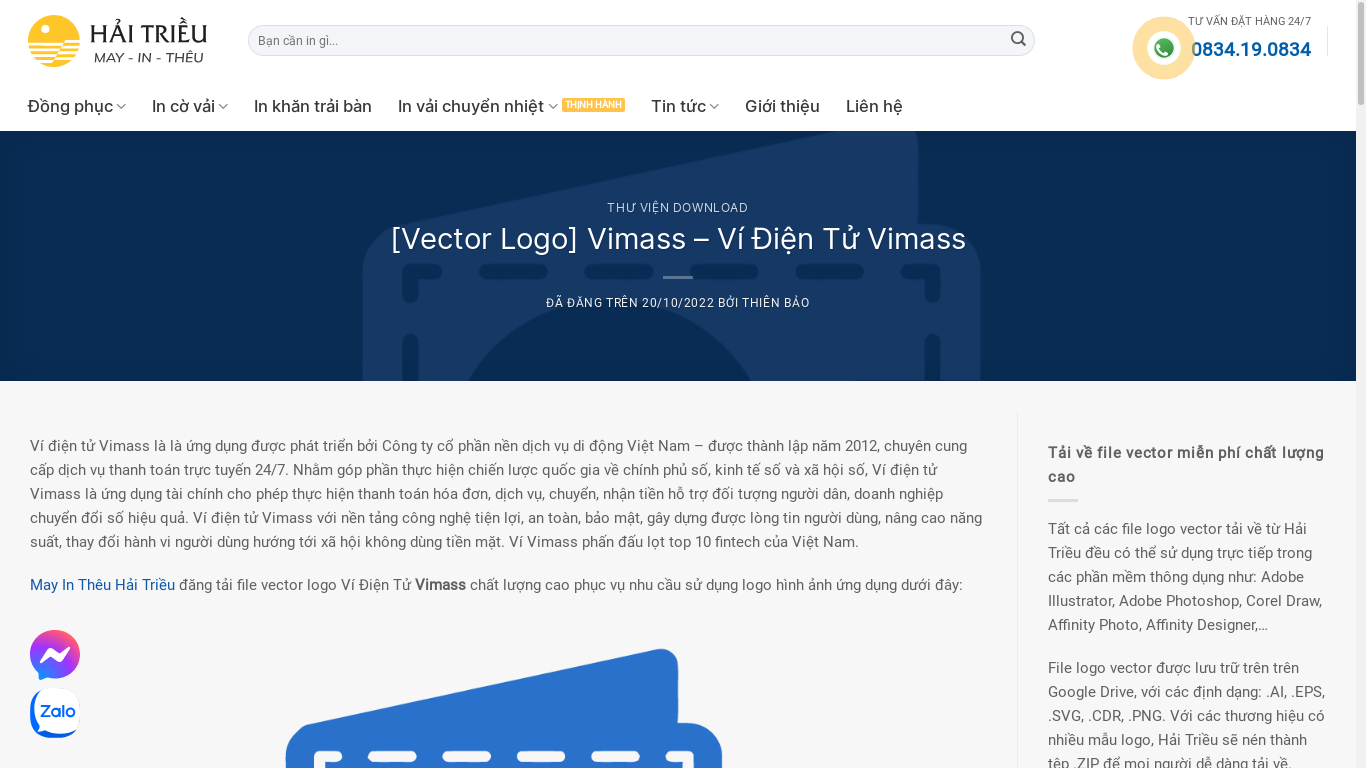1366x768 pixels.
Task: Open author Thiên Bảo's page
Action: pyautogui.click(x=776, y=303)
